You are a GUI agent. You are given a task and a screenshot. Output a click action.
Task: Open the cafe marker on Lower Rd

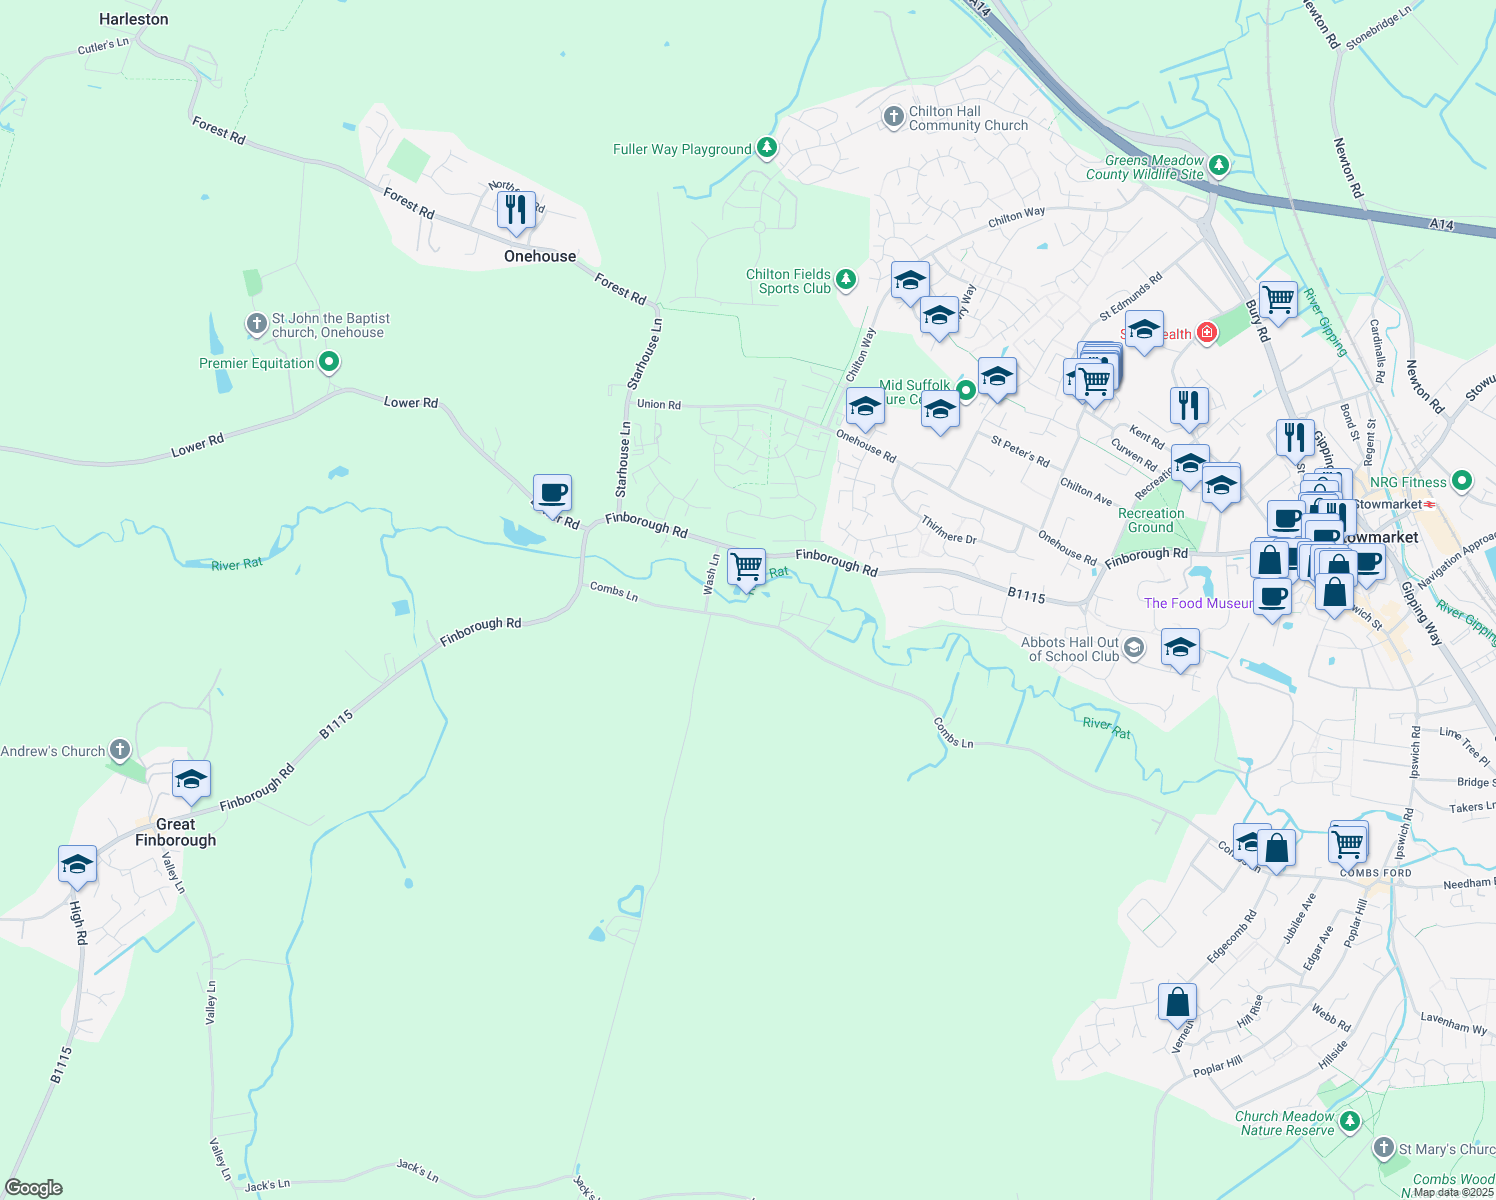tap(552, 494)
